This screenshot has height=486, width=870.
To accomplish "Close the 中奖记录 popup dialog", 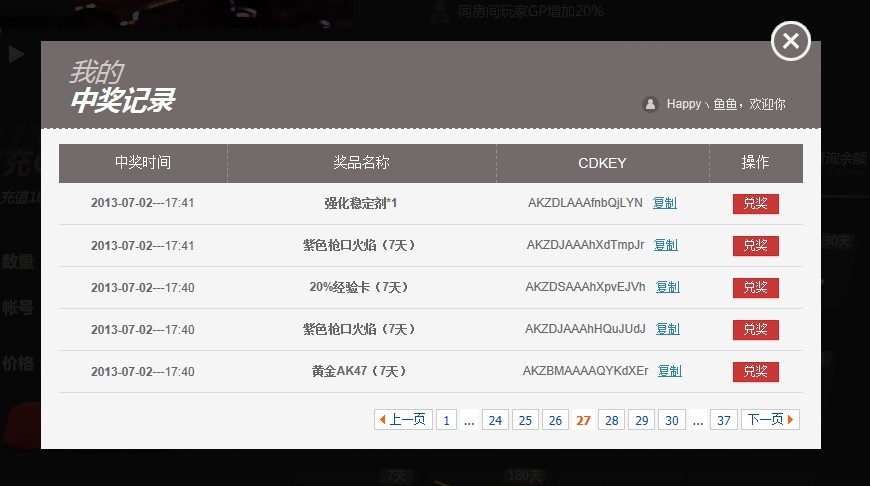I will [790, 41].
